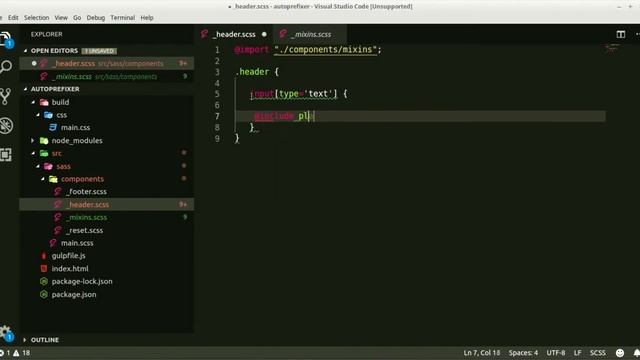Open the View menu

point(61,18)
